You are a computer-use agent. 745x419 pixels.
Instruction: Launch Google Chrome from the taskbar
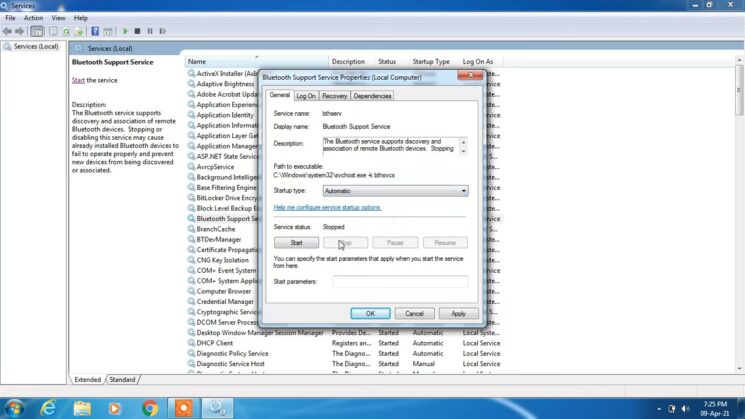click(x=150, y=407)
